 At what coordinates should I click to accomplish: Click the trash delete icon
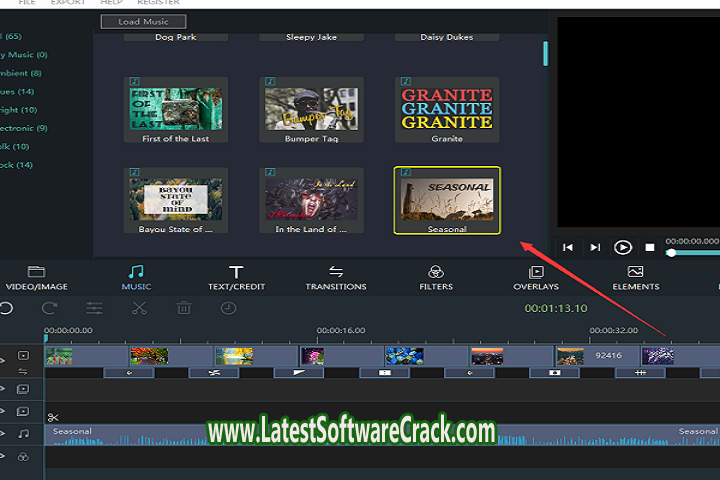[x=184, y=309]
